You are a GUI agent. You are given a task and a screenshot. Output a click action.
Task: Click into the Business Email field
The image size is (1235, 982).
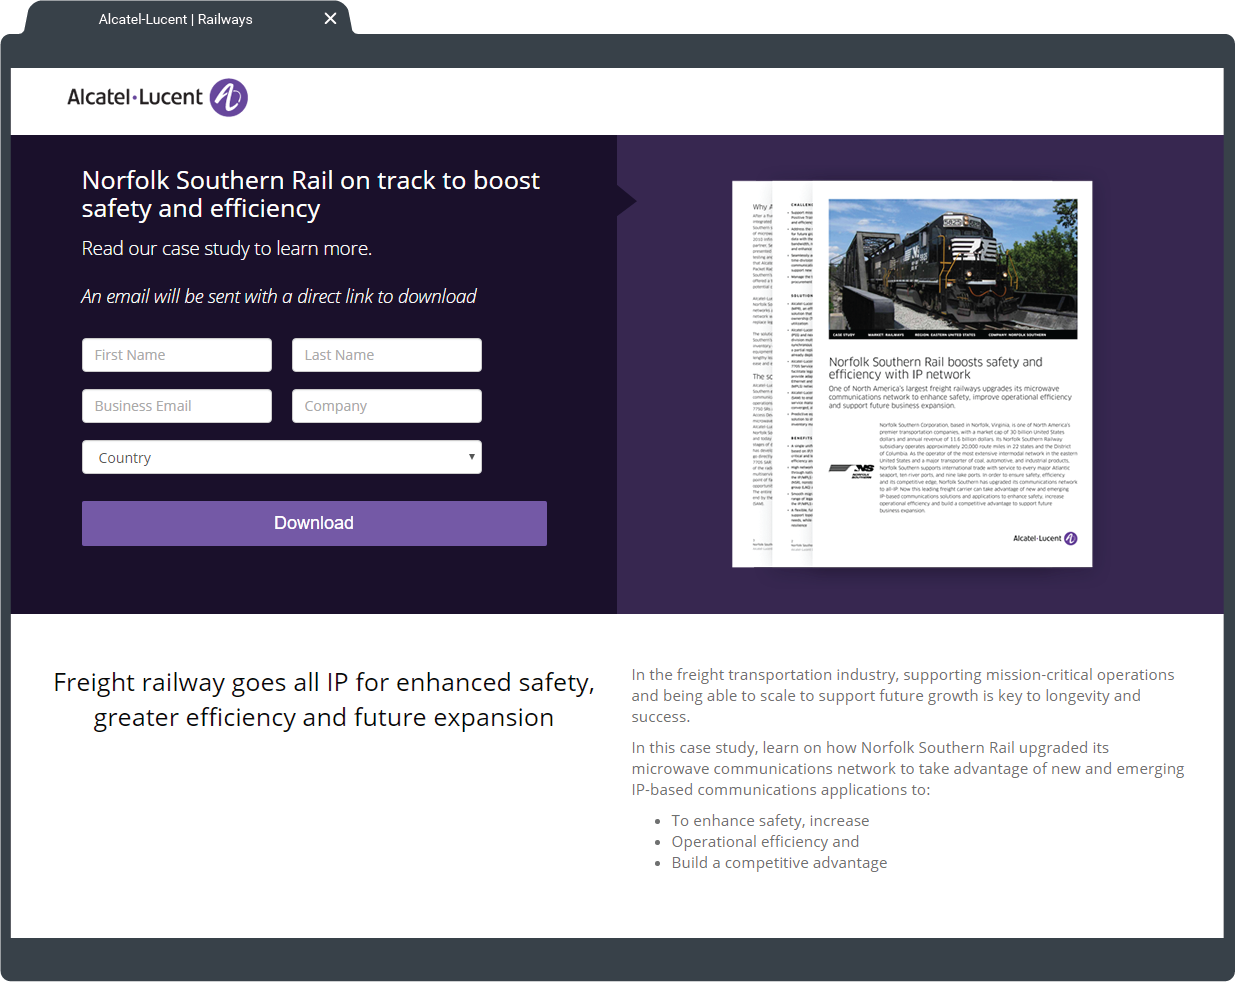[x=177, y=406]
